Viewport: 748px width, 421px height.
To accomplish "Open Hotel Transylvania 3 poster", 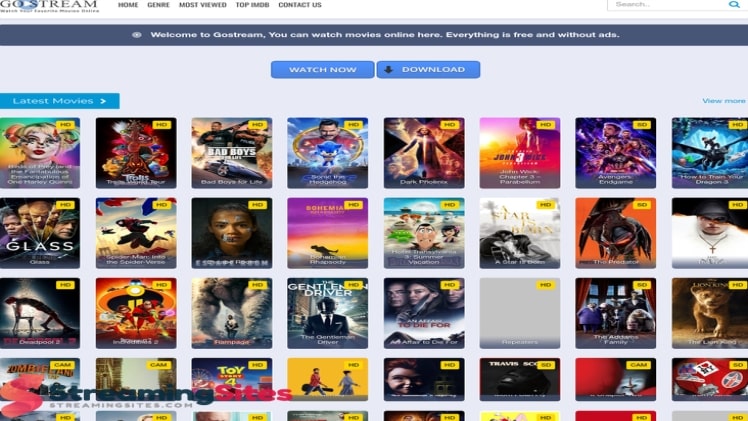I will (x=424, y=233).
